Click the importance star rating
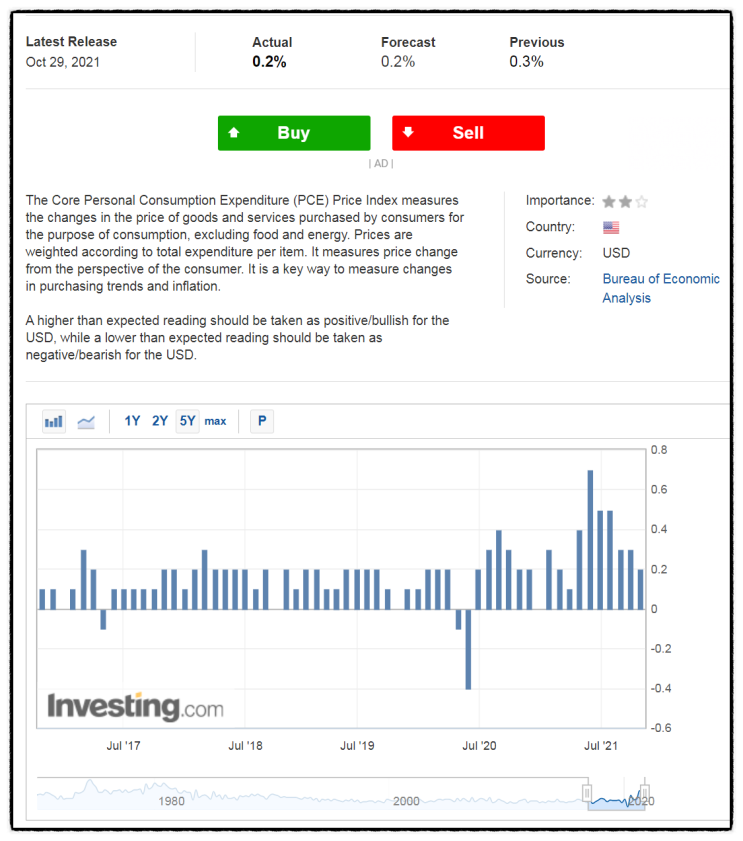The image size is (743, 841). tap(625, 201)
